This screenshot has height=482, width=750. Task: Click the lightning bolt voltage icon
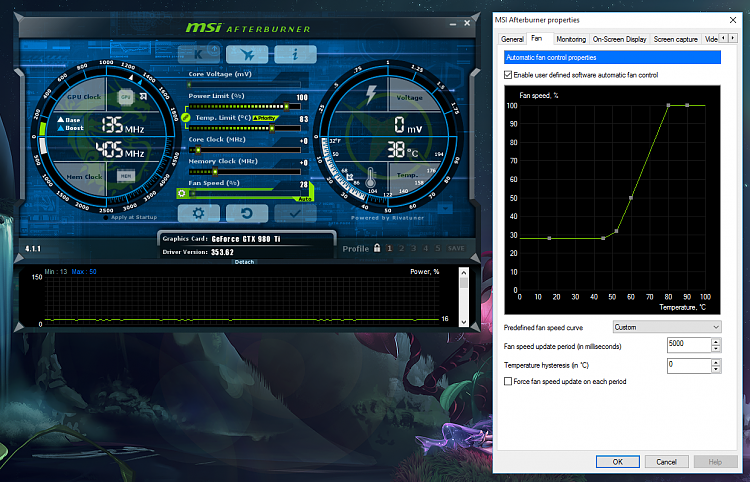371,95
